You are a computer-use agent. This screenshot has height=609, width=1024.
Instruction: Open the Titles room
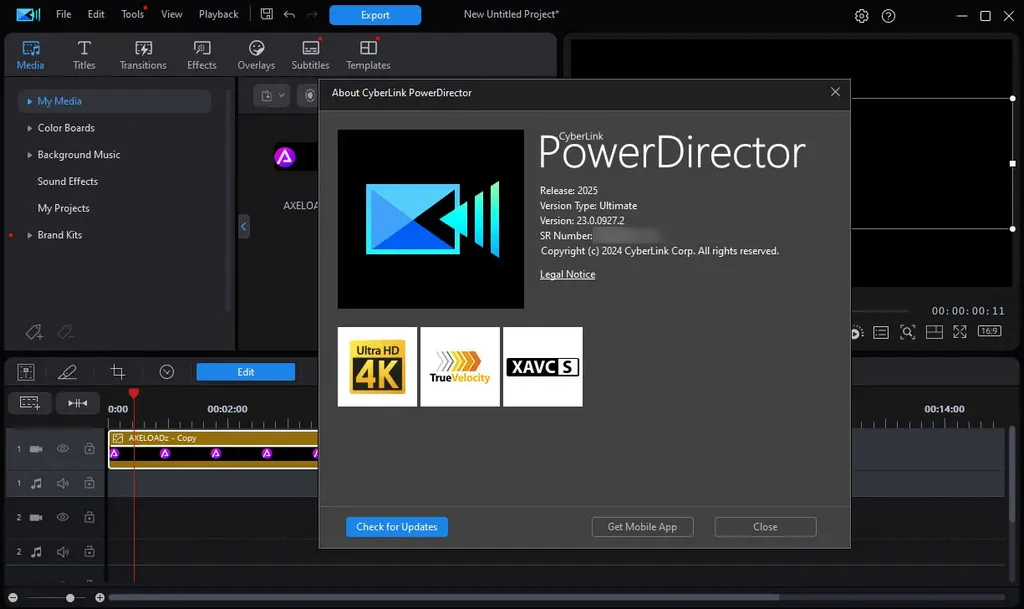pos(84,55)
